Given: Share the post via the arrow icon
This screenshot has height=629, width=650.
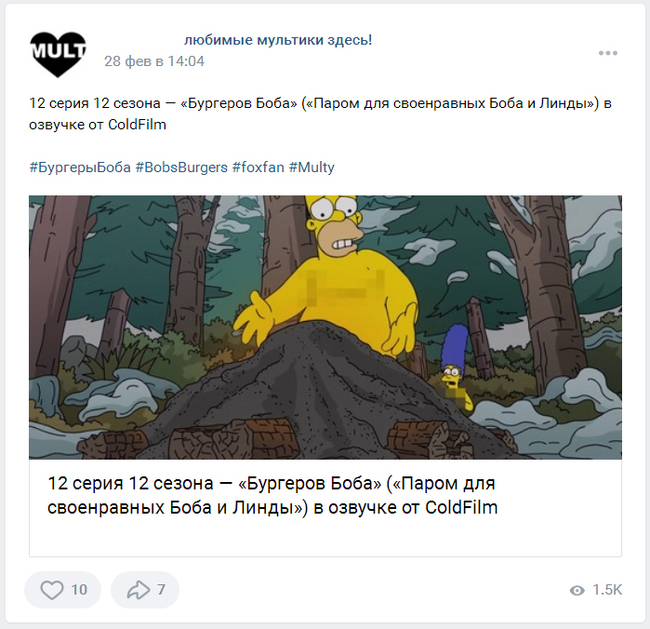Looking at the screenshot, I should 138,590.
